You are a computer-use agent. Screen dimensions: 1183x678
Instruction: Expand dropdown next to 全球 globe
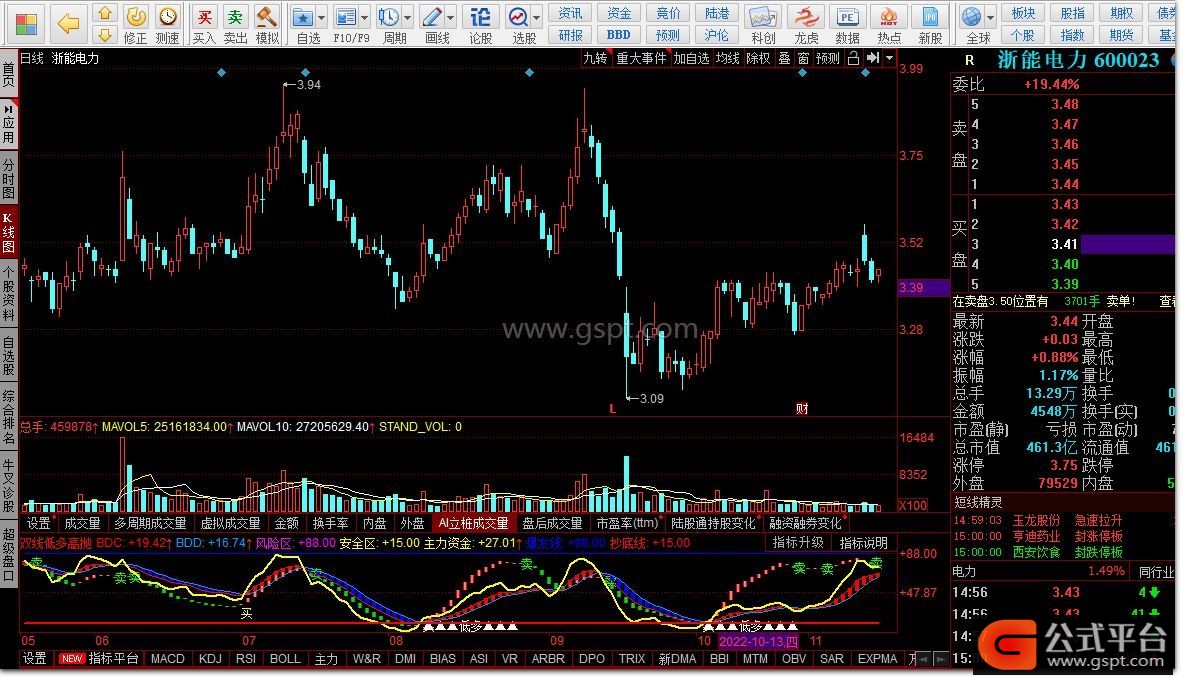tap(991, 17)
